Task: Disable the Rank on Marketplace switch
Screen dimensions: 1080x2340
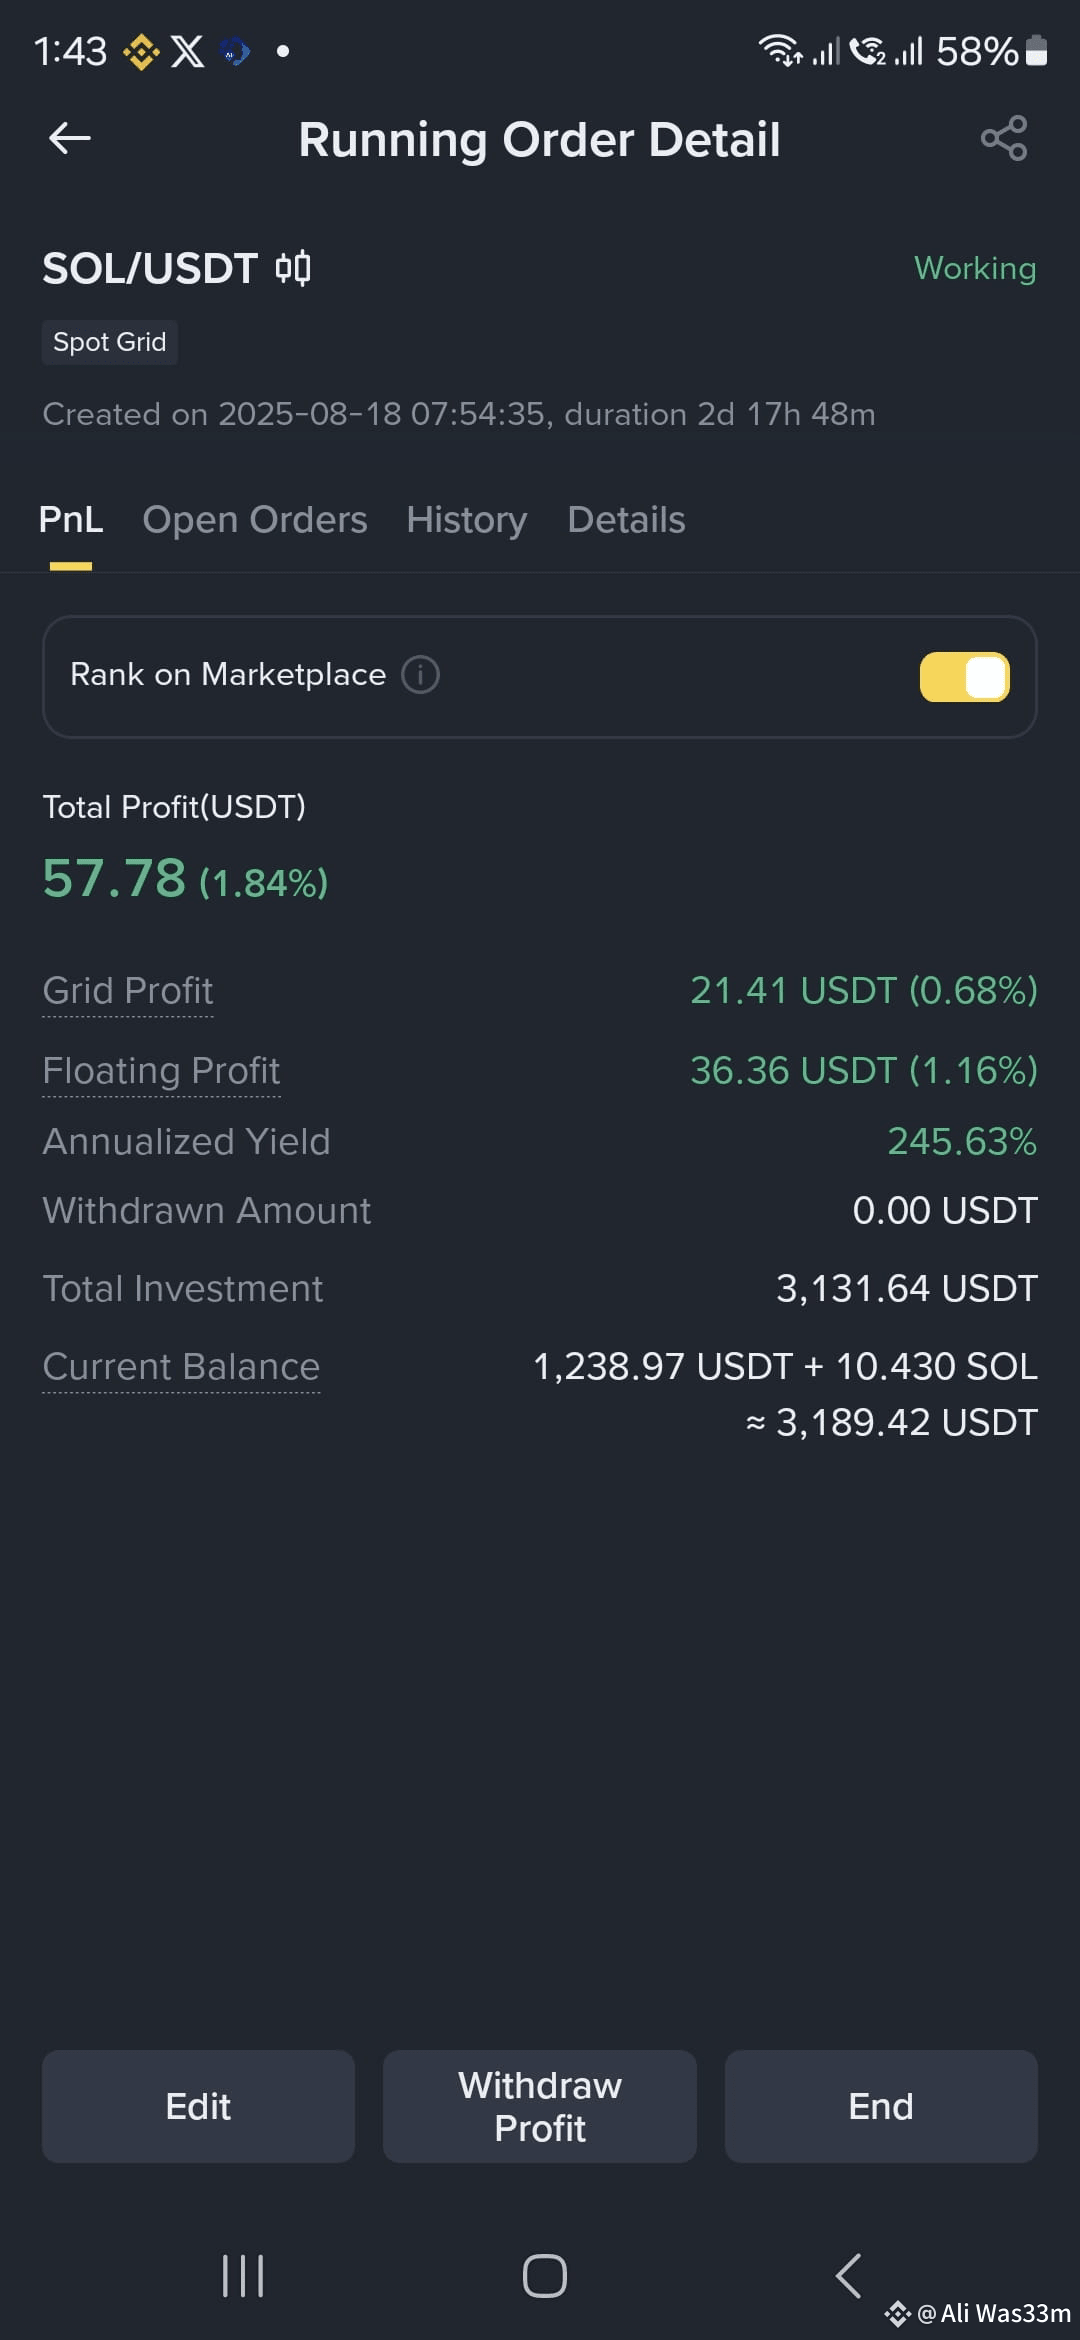Action: click(x=964, y=677)
